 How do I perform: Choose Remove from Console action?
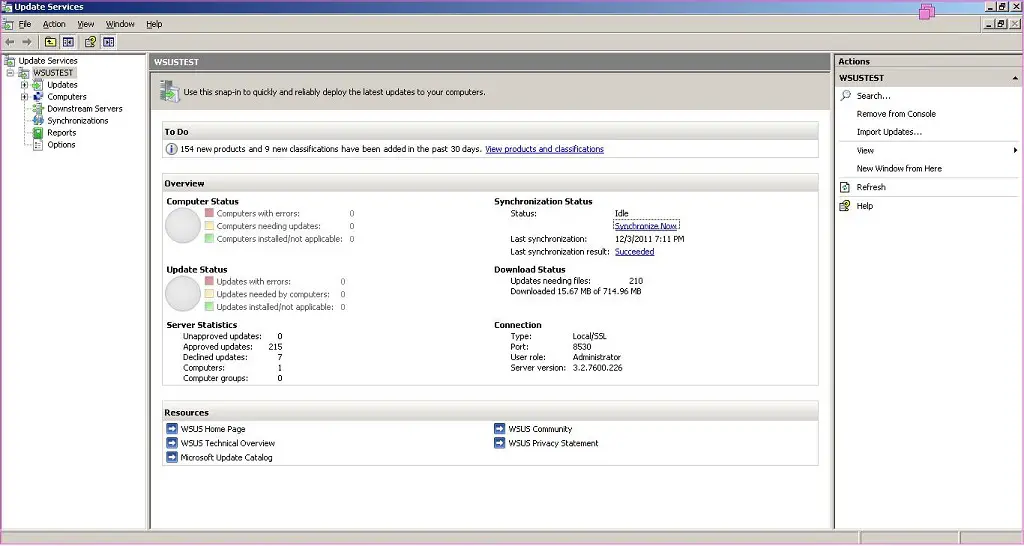click(896, 114)
